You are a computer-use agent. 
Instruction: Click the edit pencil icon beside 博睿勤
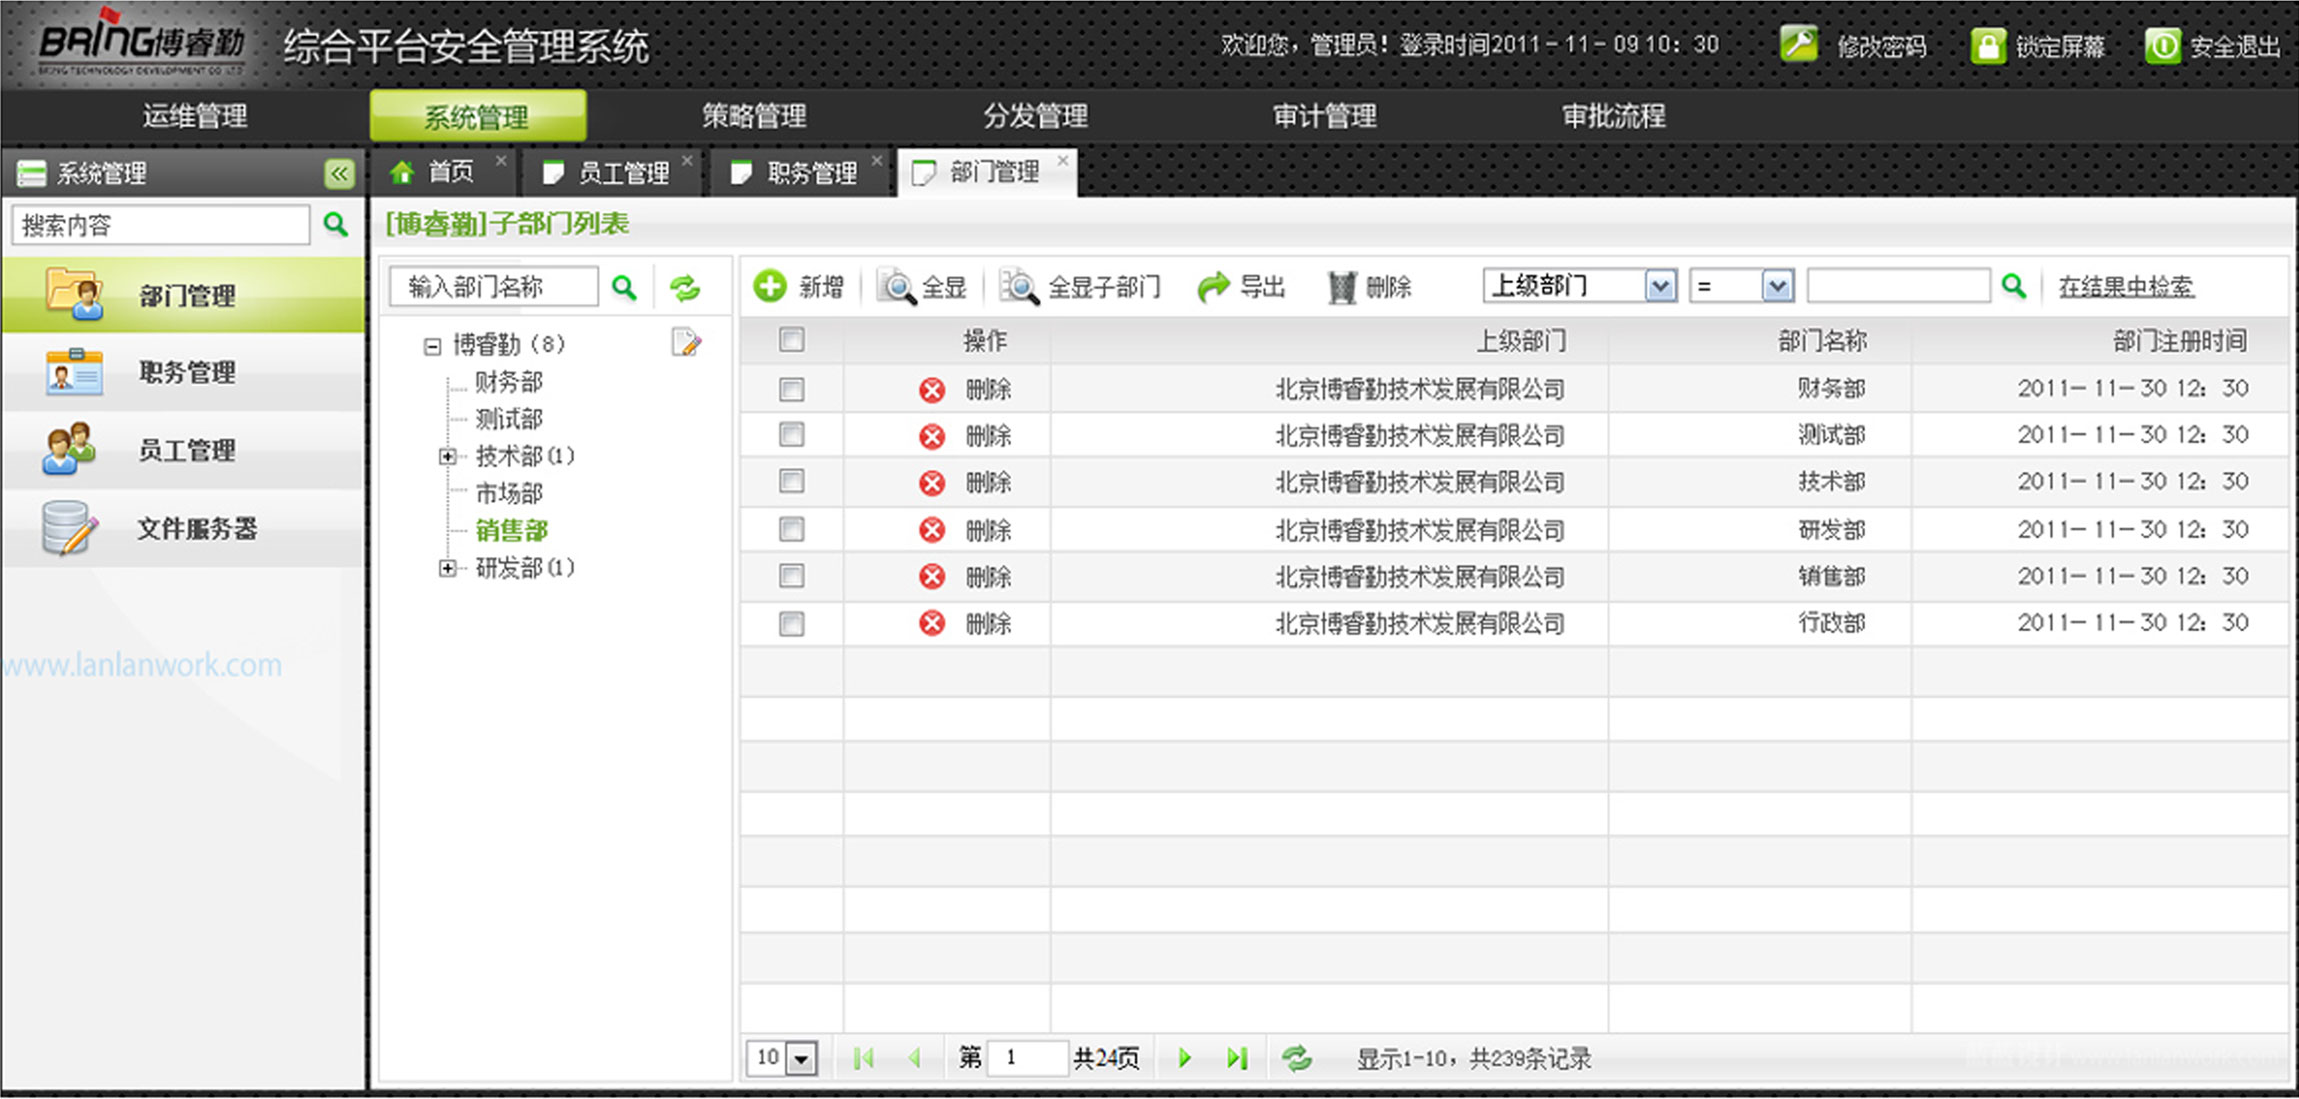[686, 343]
